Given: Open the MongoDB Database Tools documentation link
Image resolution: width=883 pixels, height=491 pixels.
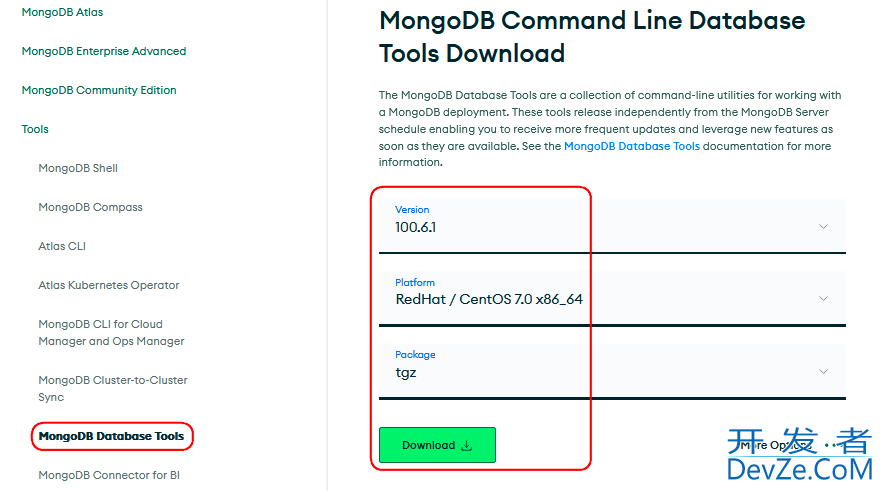Looking at the screenshot, I should [632, 146].
